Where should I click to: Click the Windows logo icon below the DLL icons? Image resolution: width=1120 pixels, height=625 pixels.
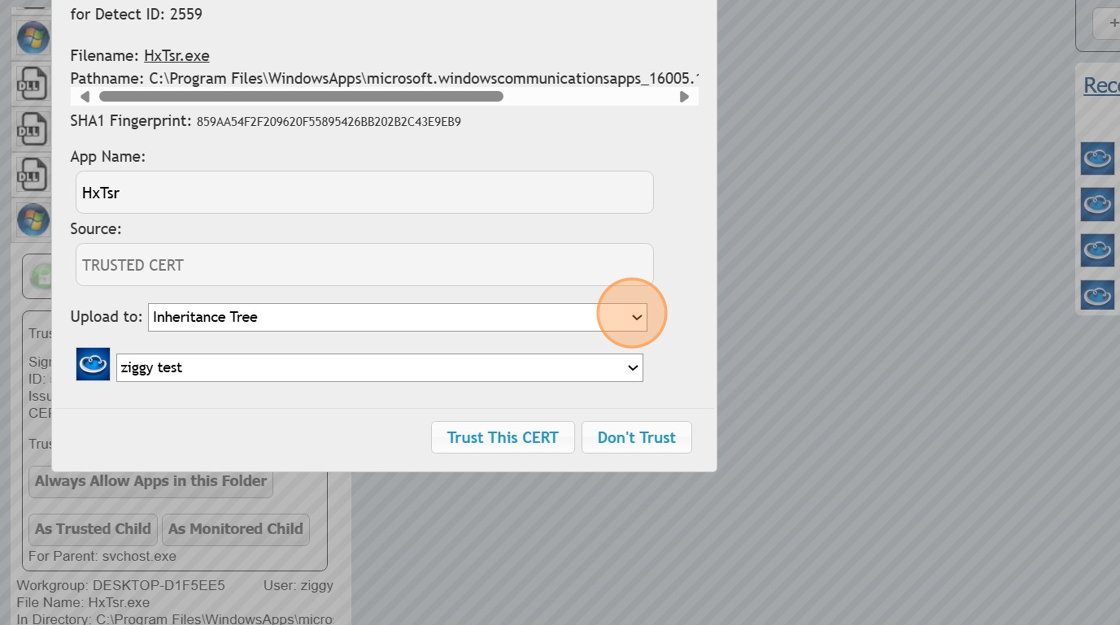32,219
